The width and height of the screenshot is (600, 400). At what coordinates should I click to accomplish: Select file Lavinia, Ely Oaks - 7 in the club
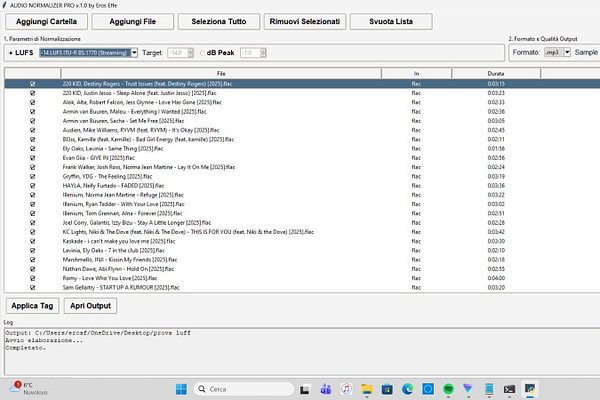tap(114, 250)
